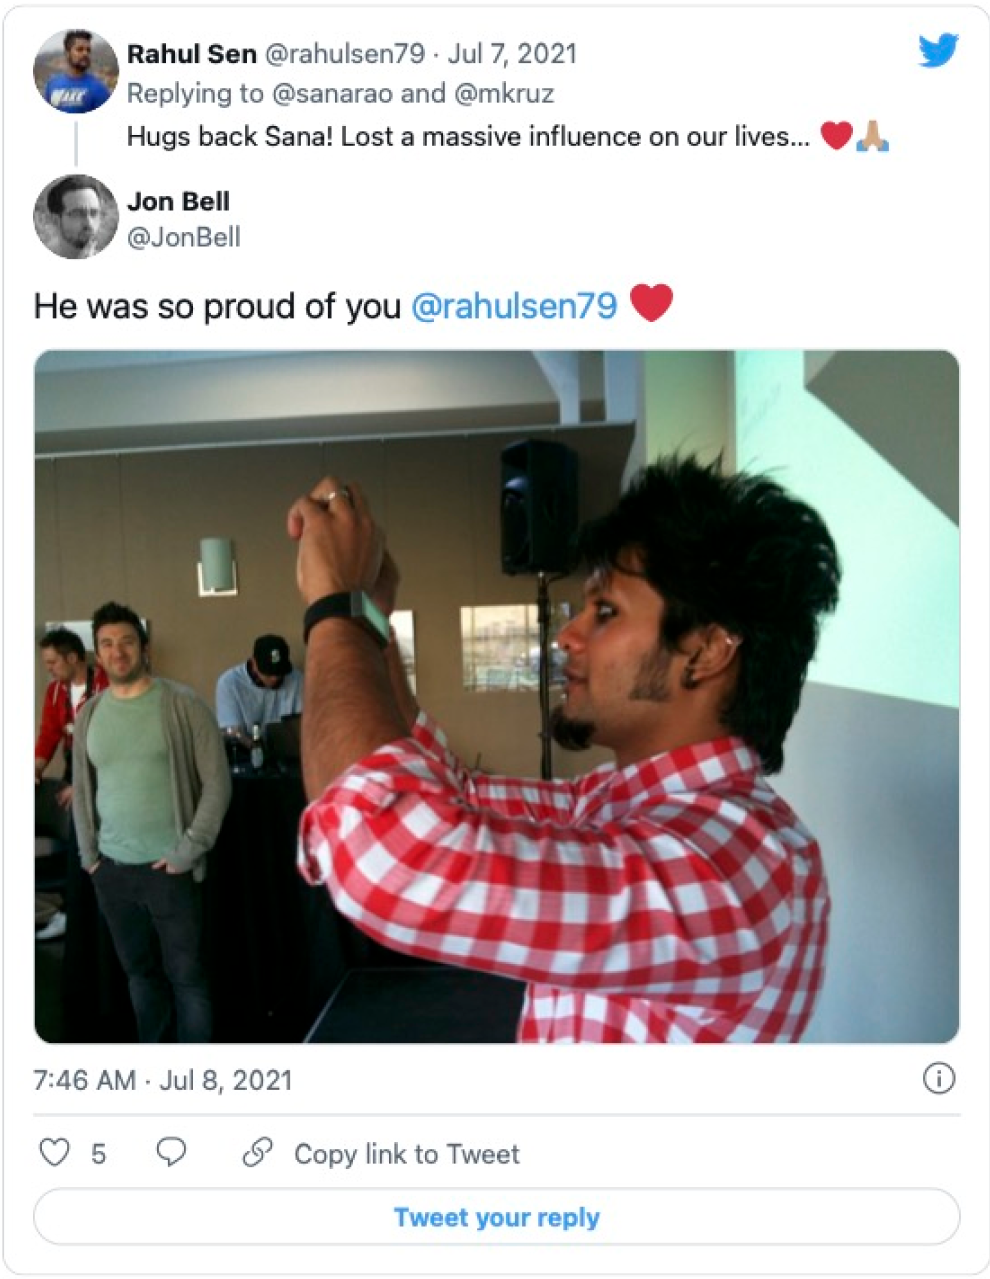Open Jon Bell's profile avatar
This screenshot has height=1279, width=990.
point(76,217)
